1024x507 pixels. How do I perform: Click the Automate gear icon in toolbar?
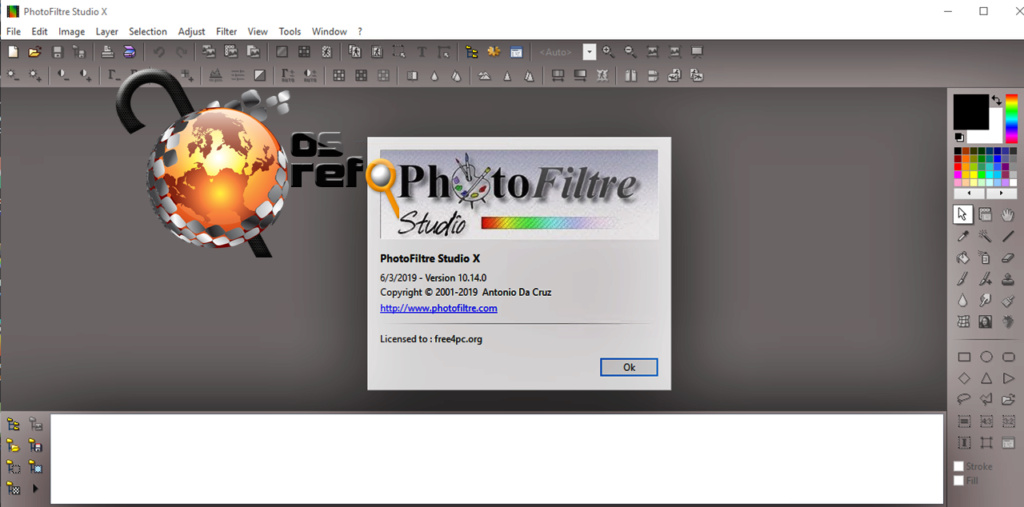(494, 52)
